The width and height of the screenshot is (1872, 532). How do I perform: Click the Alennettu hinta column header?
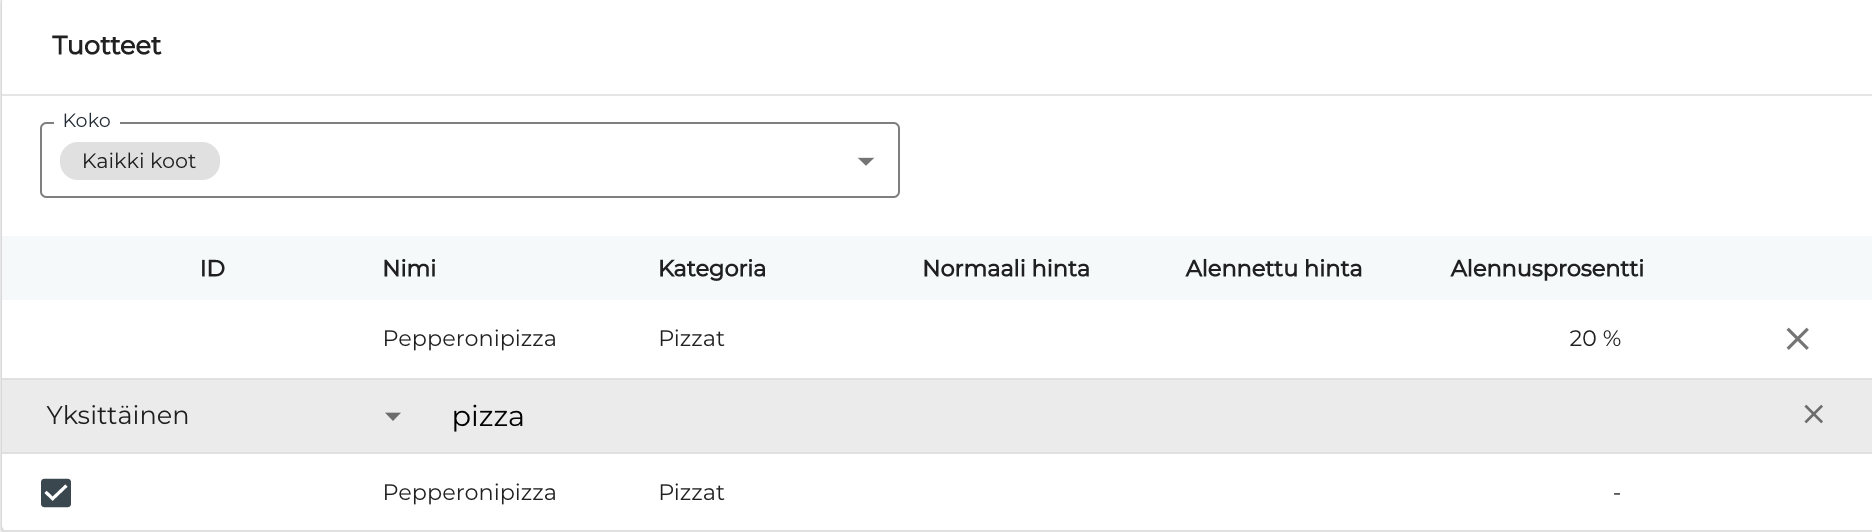coord(1273,269)
